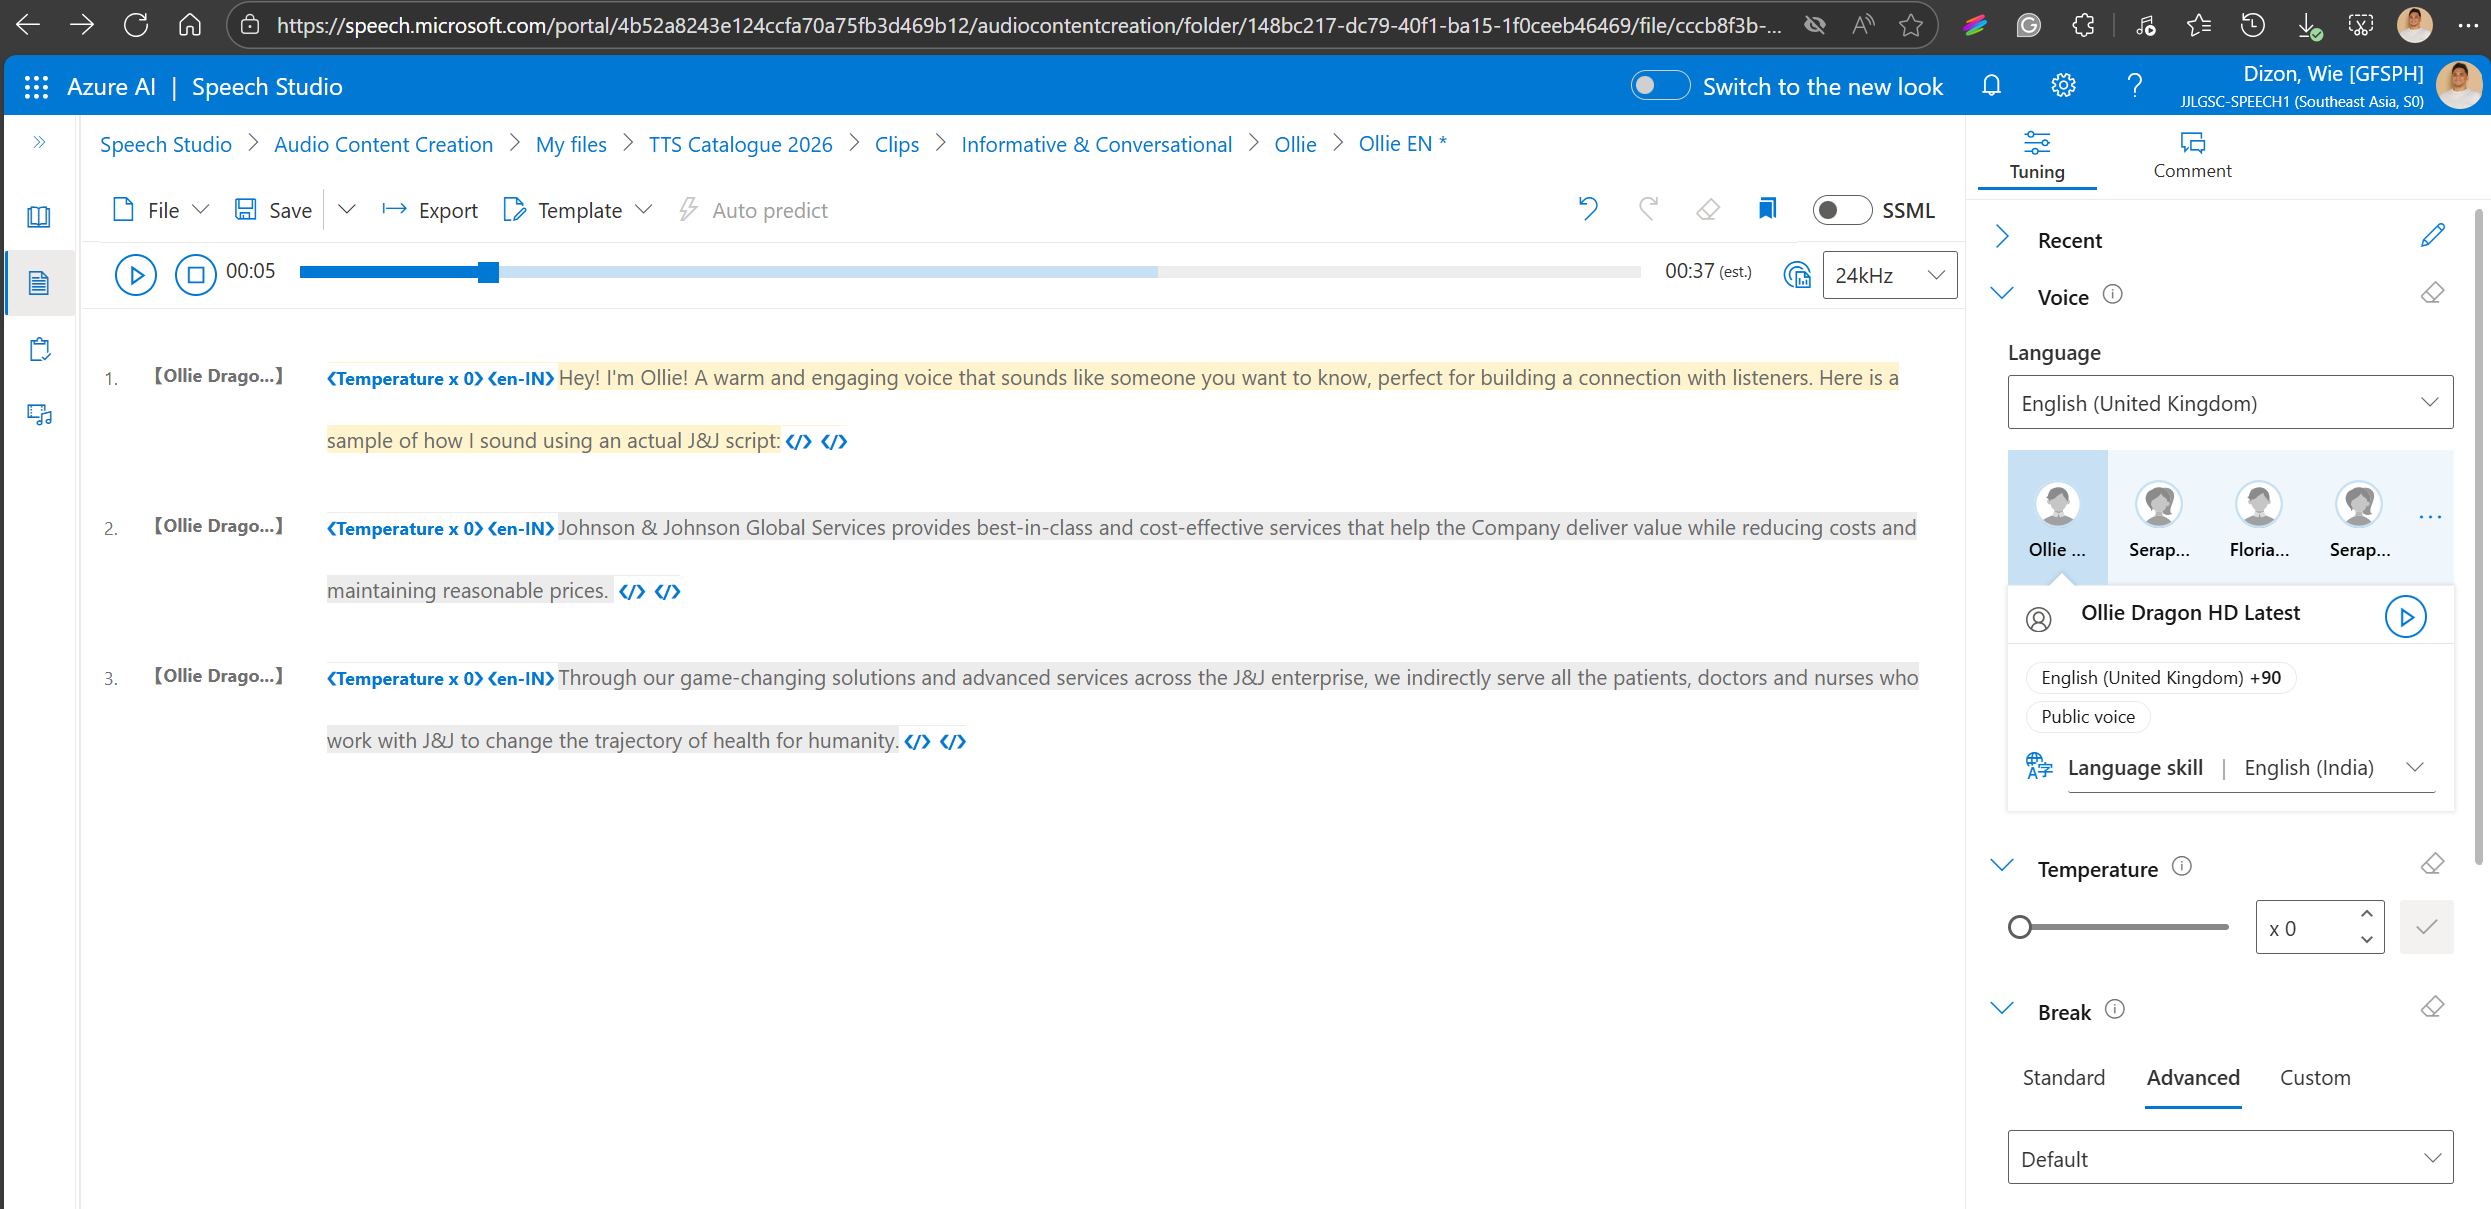Viewport: 2491px width, 1209px height.
Task: Open the audio-video content panel
Action: tap(38, 414)
